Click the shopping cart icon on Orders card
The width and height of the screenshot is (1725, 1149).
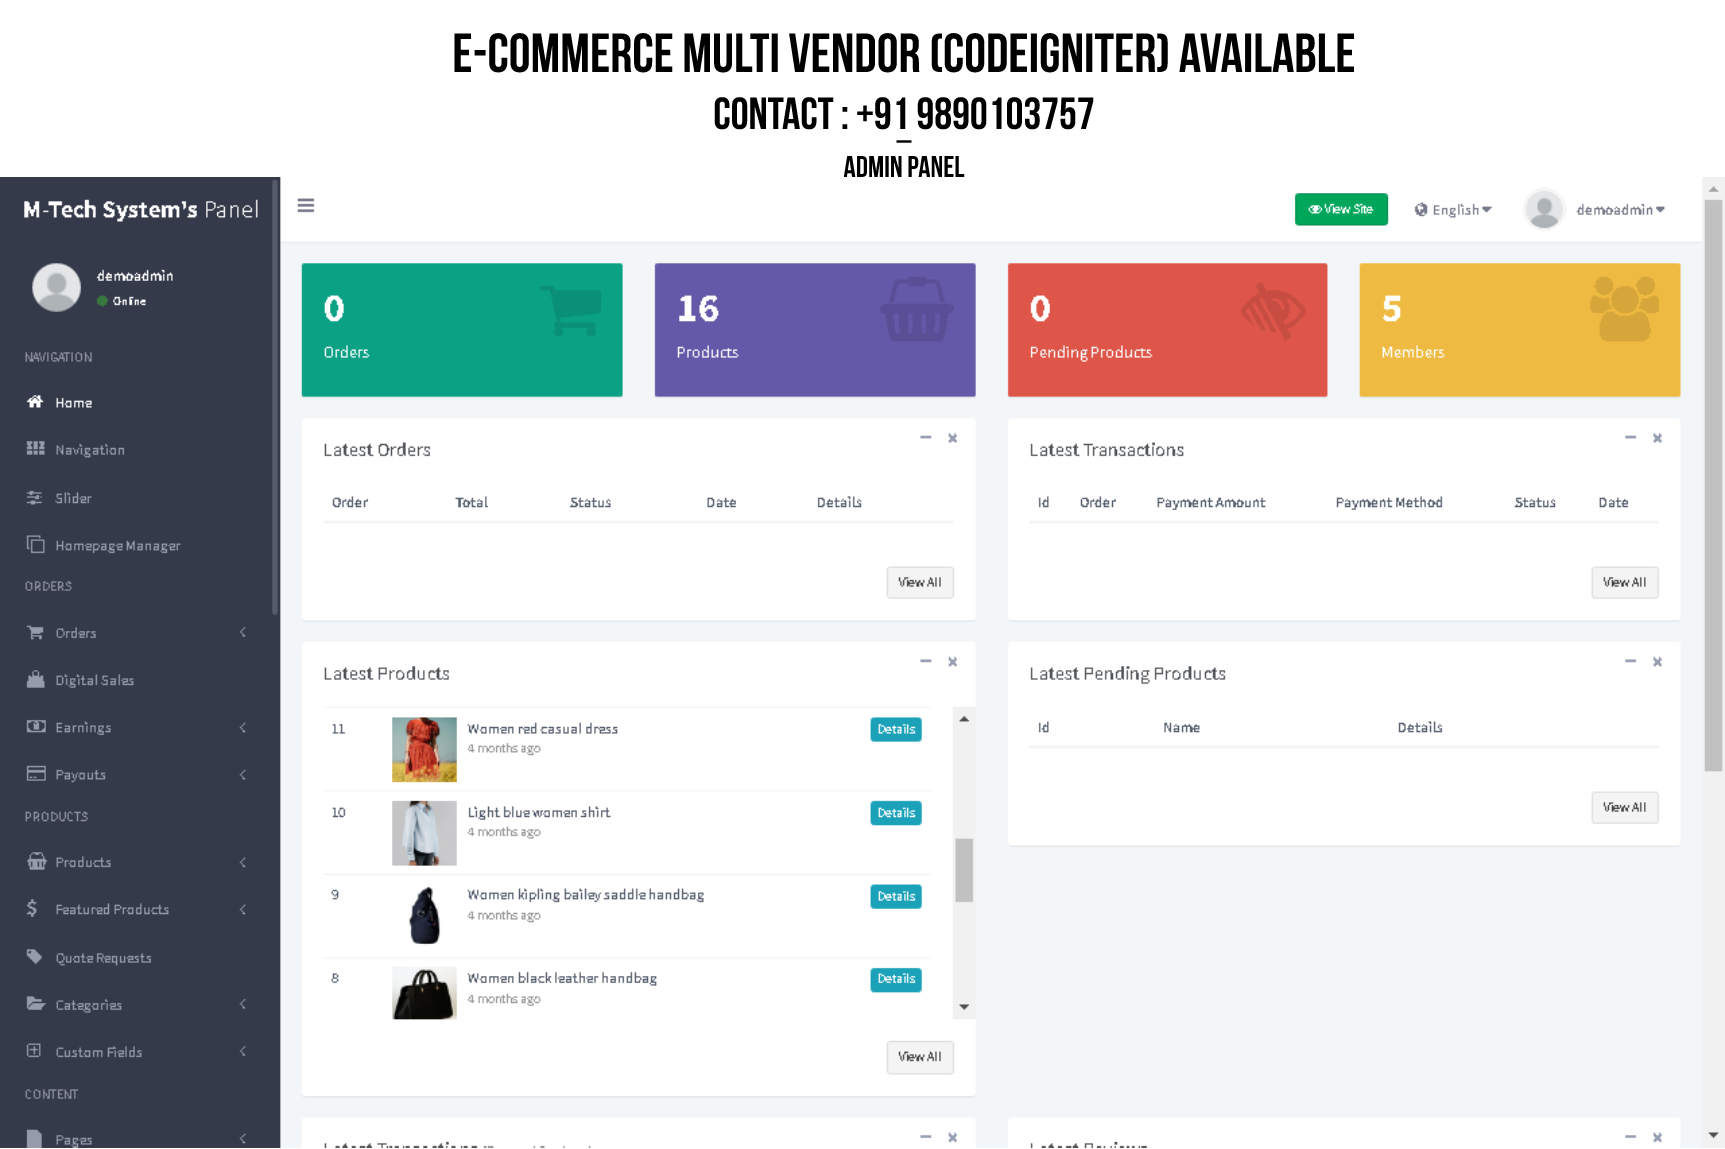coord(572,311)
